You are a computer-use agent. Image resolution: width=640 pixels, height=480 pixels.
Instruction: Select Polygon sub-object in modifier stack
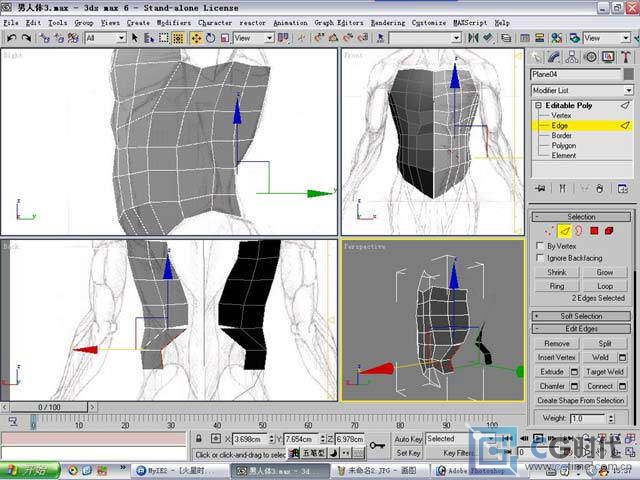[x=564, y=145]
